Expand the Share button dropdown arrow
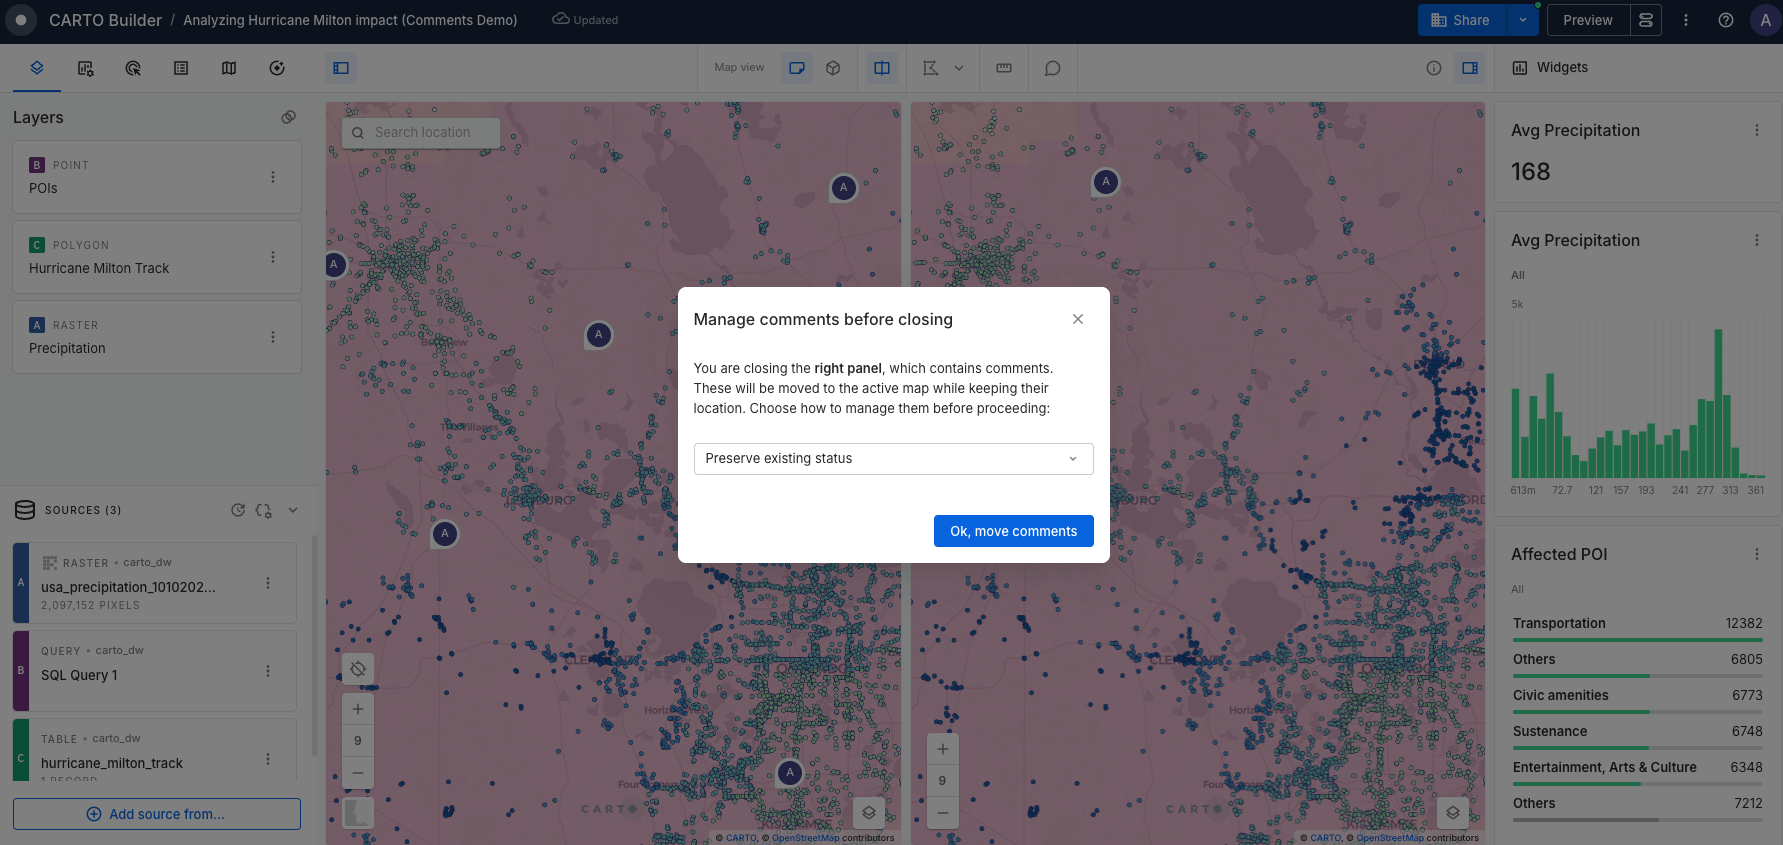Image resolution: width=1783 pixels, height=845 pixels. click(x=1522, y=20)
